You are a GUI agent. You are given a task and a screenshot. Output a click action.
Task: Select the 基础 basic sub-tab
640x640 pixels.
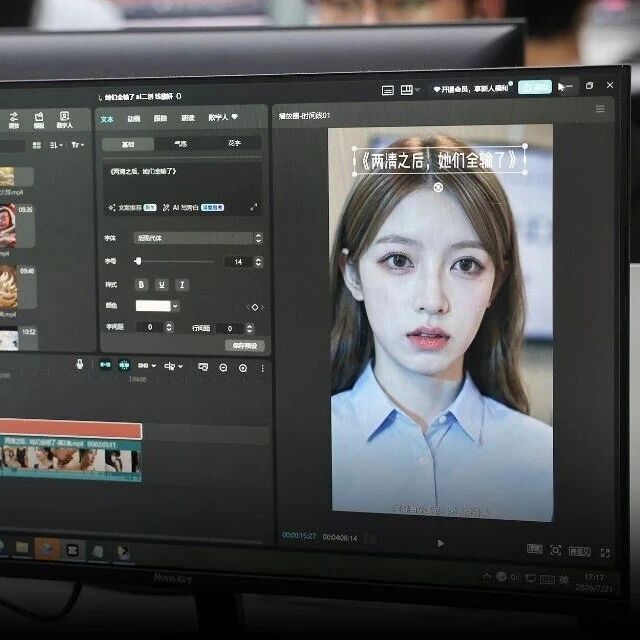tap(128, 144)
